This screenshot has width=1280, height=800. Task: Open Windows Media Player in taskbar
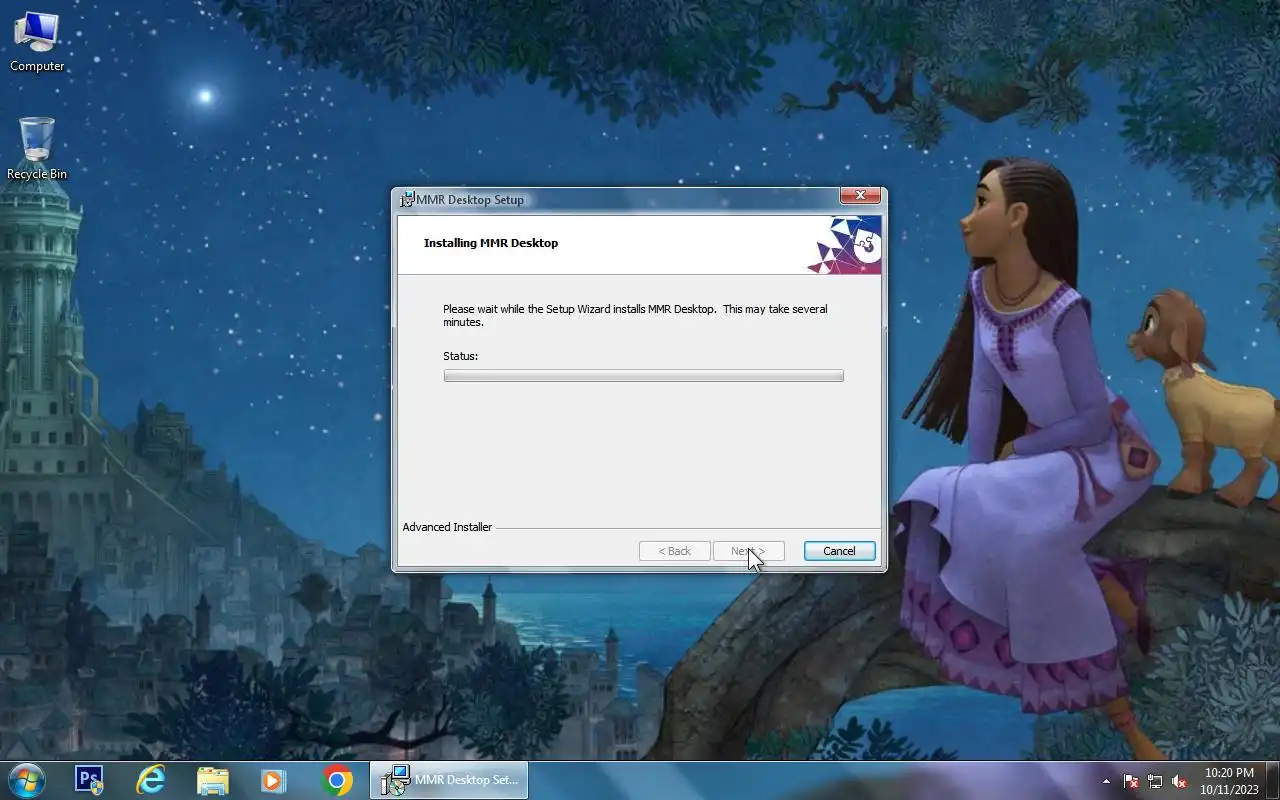point(274,780)
